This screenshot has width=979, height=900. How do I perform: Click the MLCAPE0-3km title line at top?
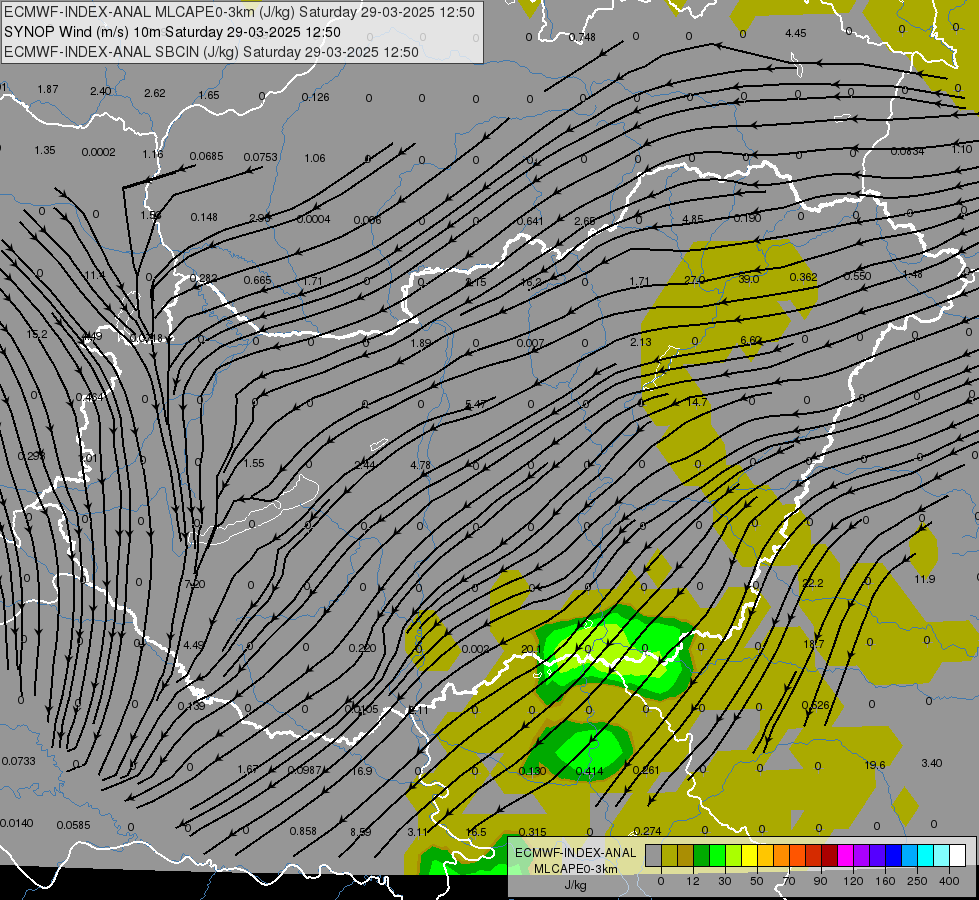[240, 12]
